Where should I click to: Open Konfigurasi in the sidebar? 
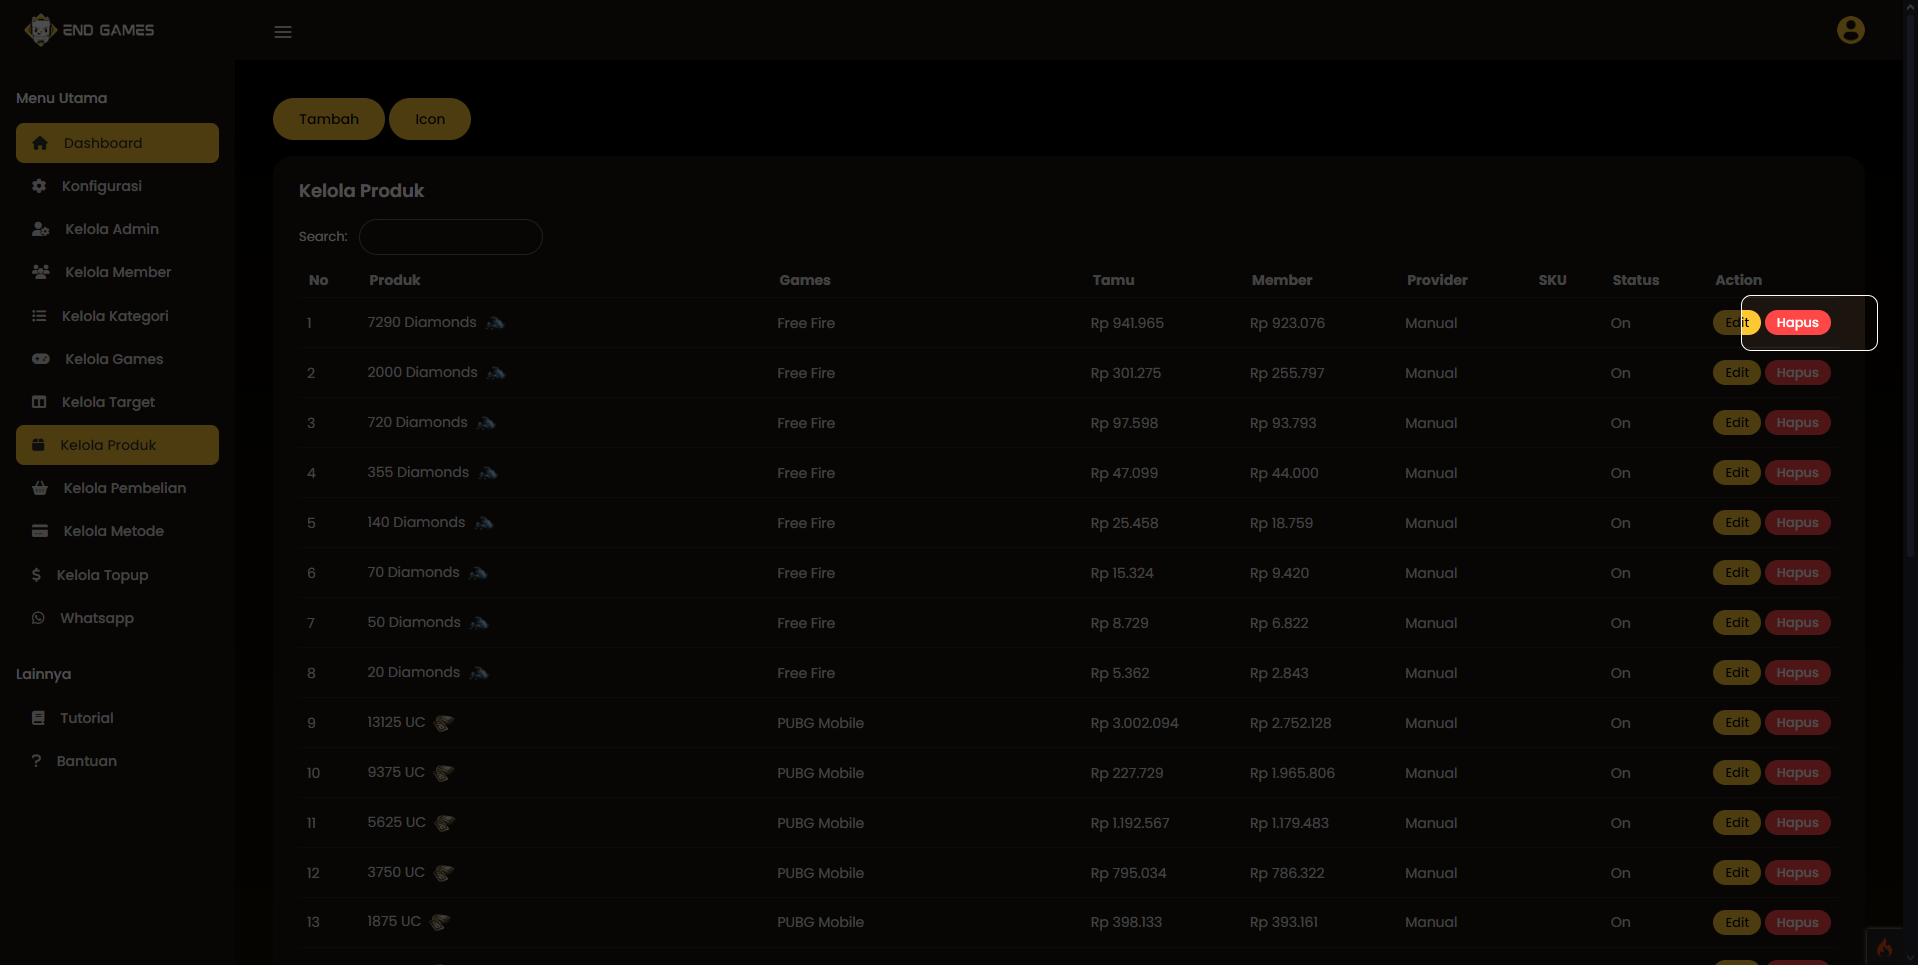(117, 186)
